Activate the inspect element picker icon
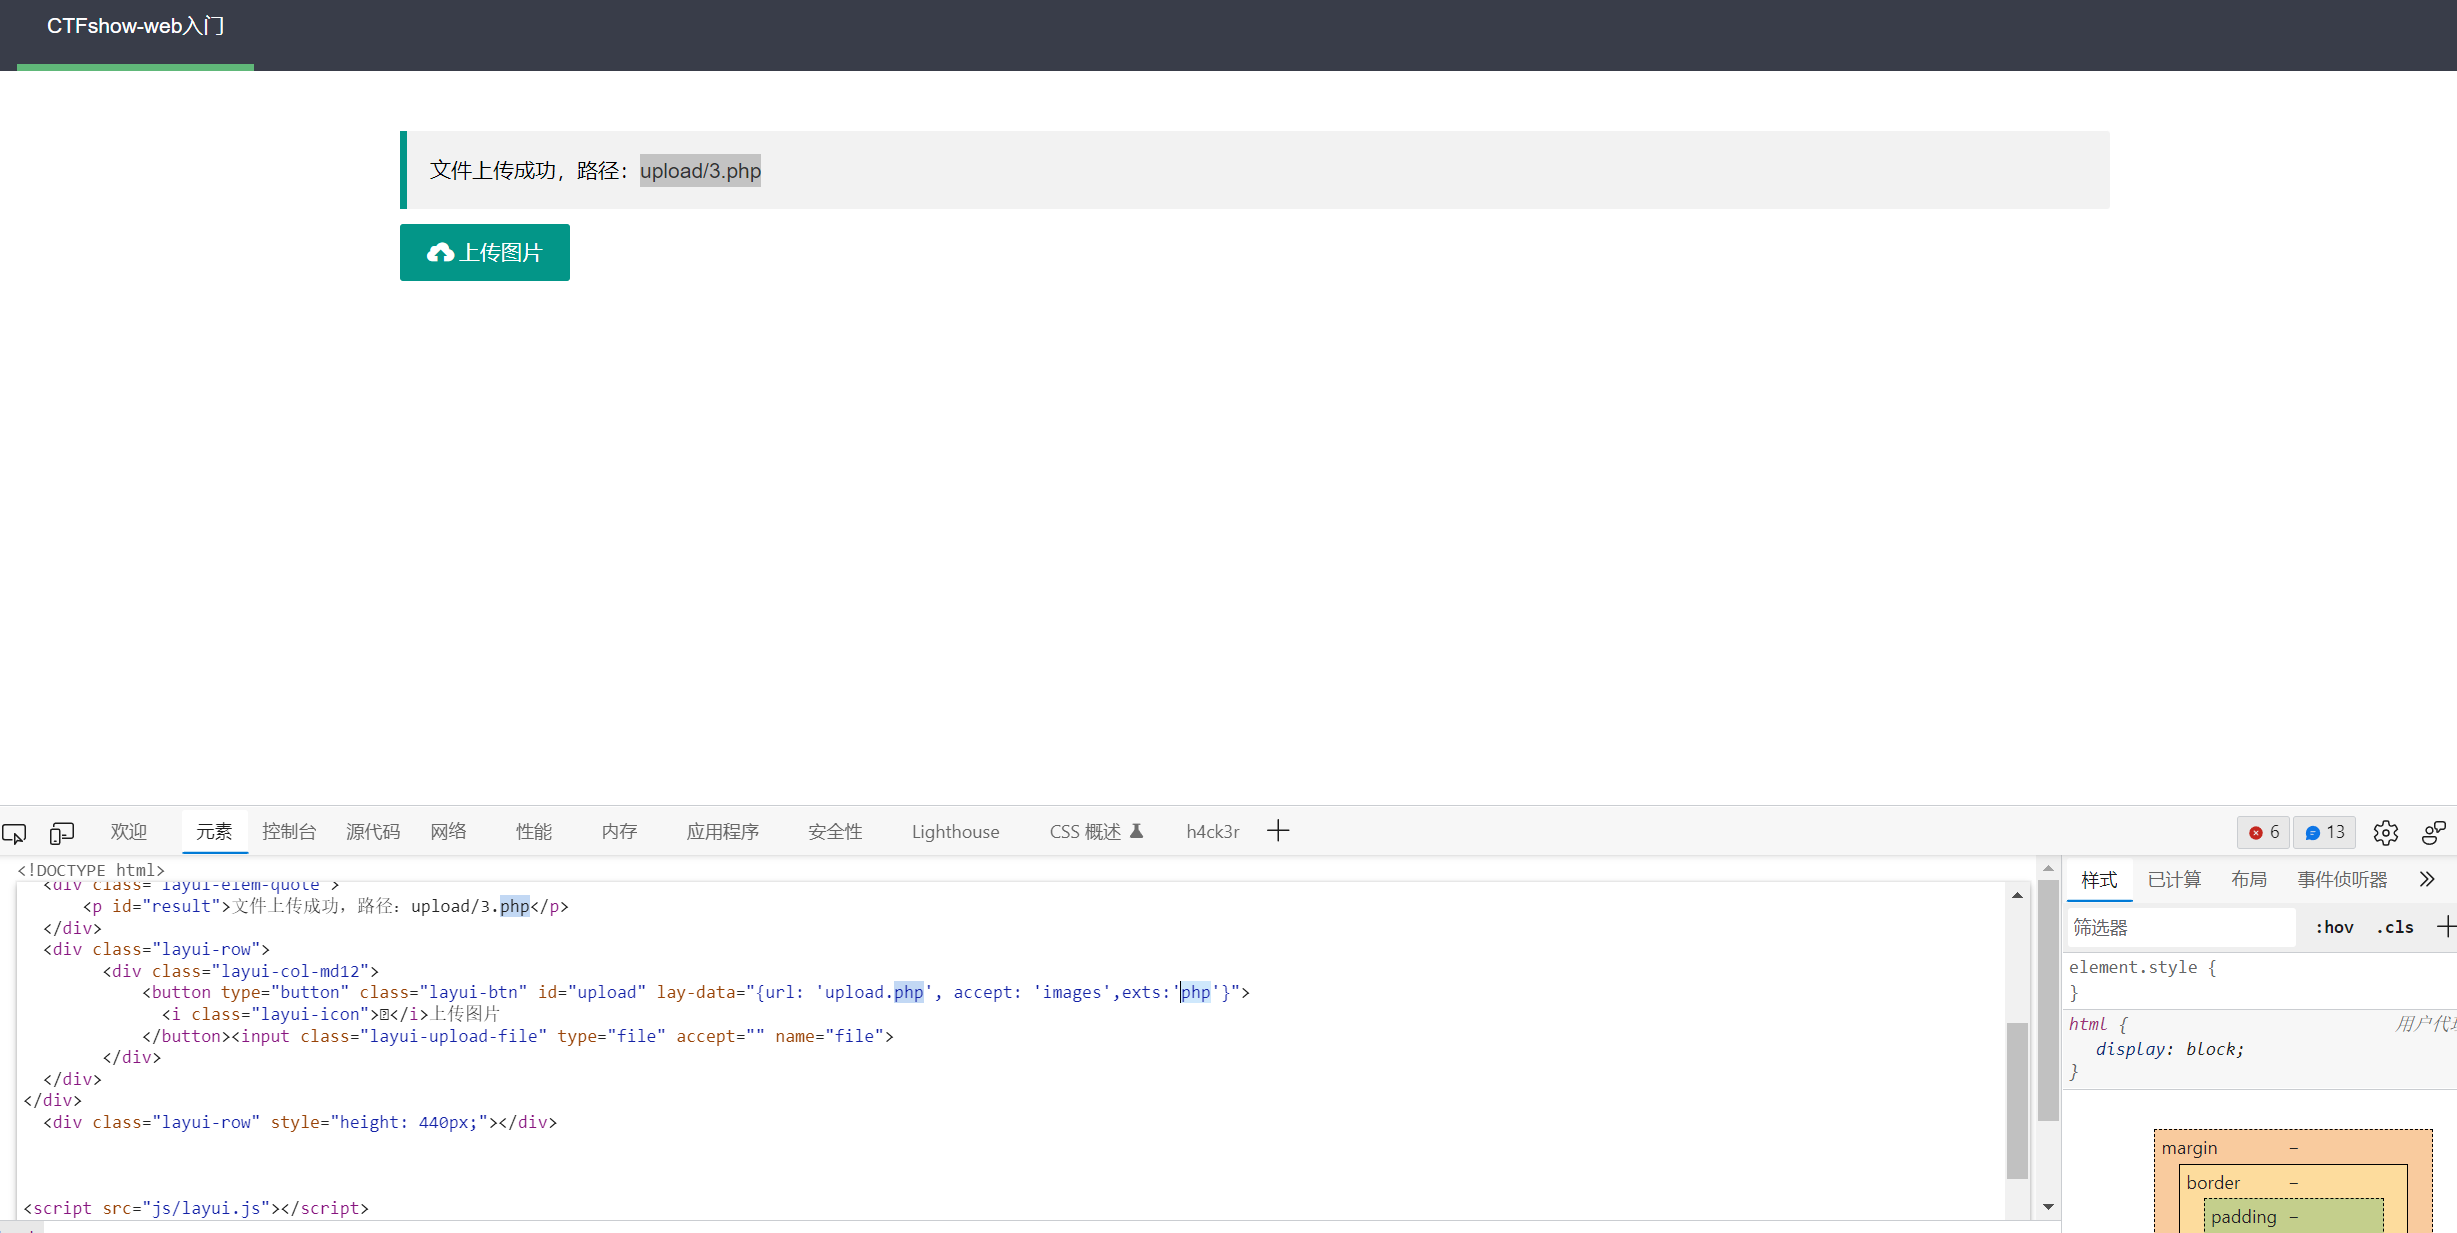This screenshot has height=1233, width=2457. click(14, 833)
